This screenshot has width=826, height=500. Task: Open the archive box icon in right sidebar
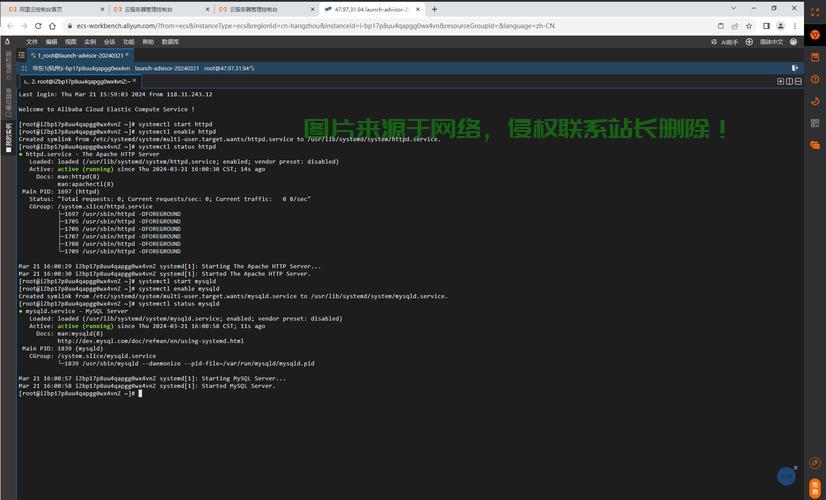tap(815, 57)
